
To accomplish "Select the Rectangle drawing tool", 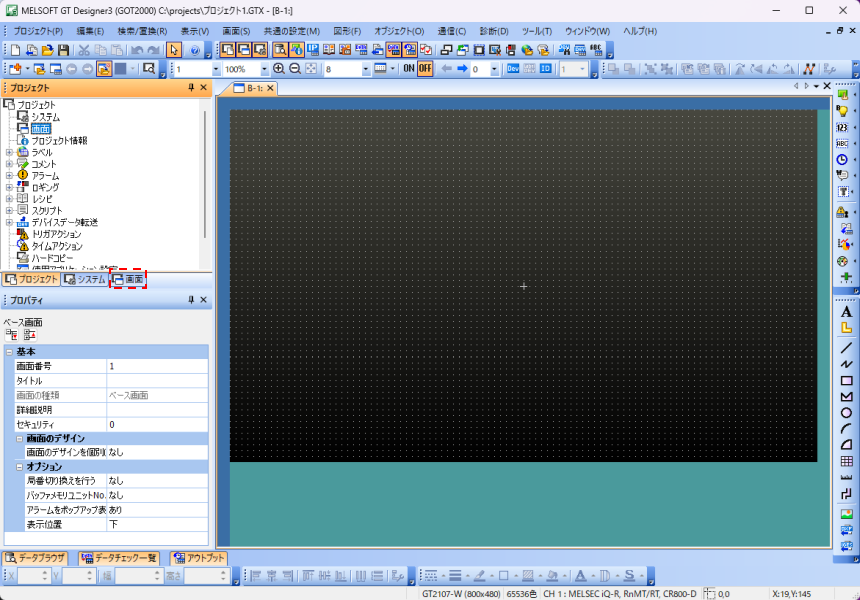I will [x=845, y=381].
